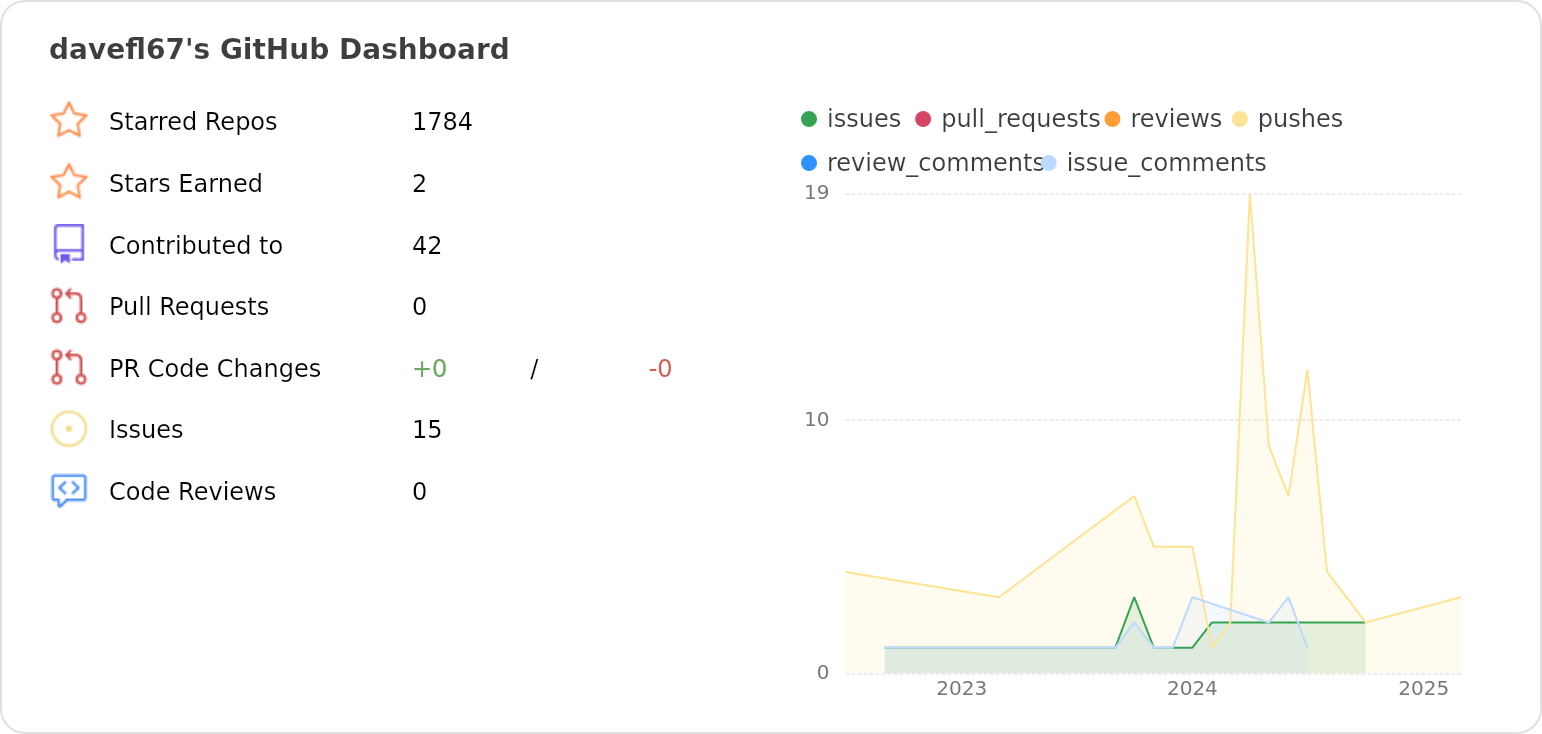The height and width of the screenshot is (734, 1542).
Task: Click the PR Code Changes icon
Action: [x=69, y=368]
